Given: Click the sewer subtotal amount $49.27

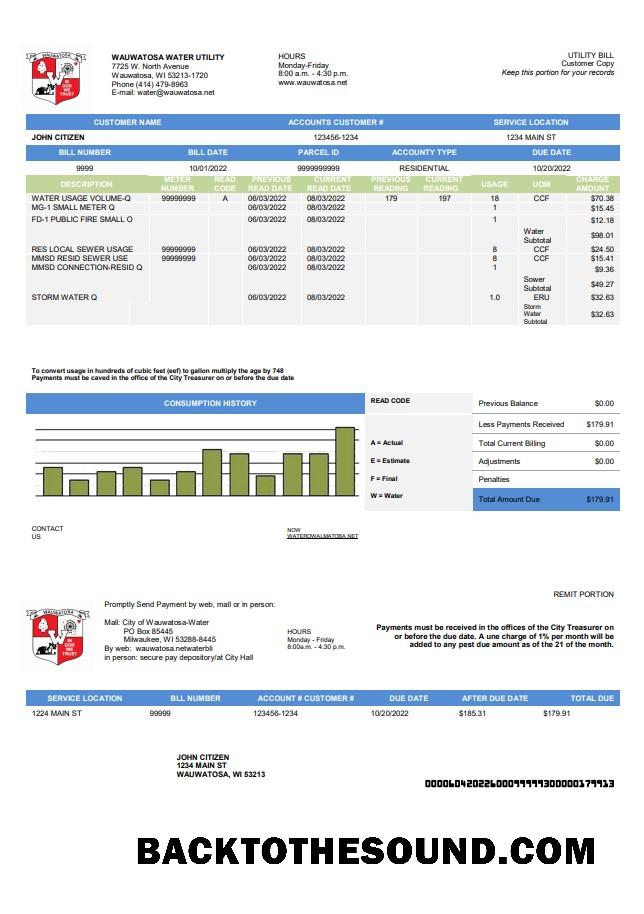Looking at the screenshot, I should pyautogui.click(x=602, y=284).
